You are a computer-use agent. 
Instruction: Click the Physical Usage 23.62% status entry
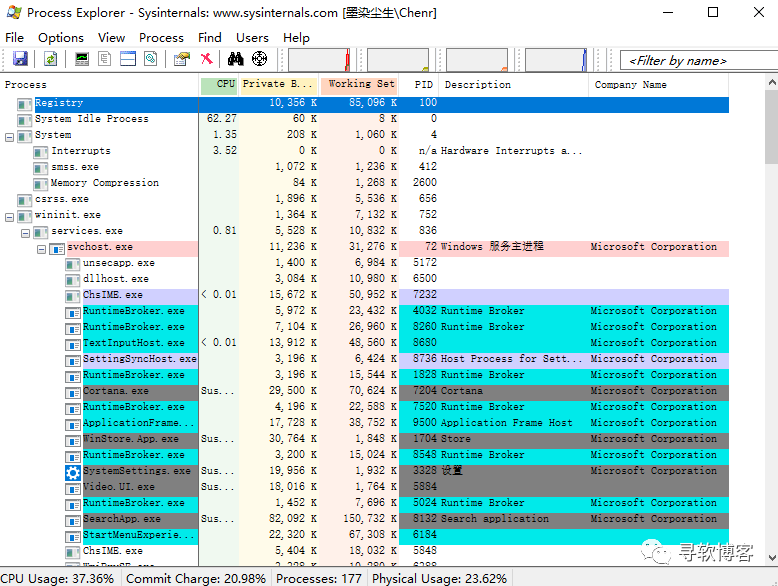tap(440, 579)
